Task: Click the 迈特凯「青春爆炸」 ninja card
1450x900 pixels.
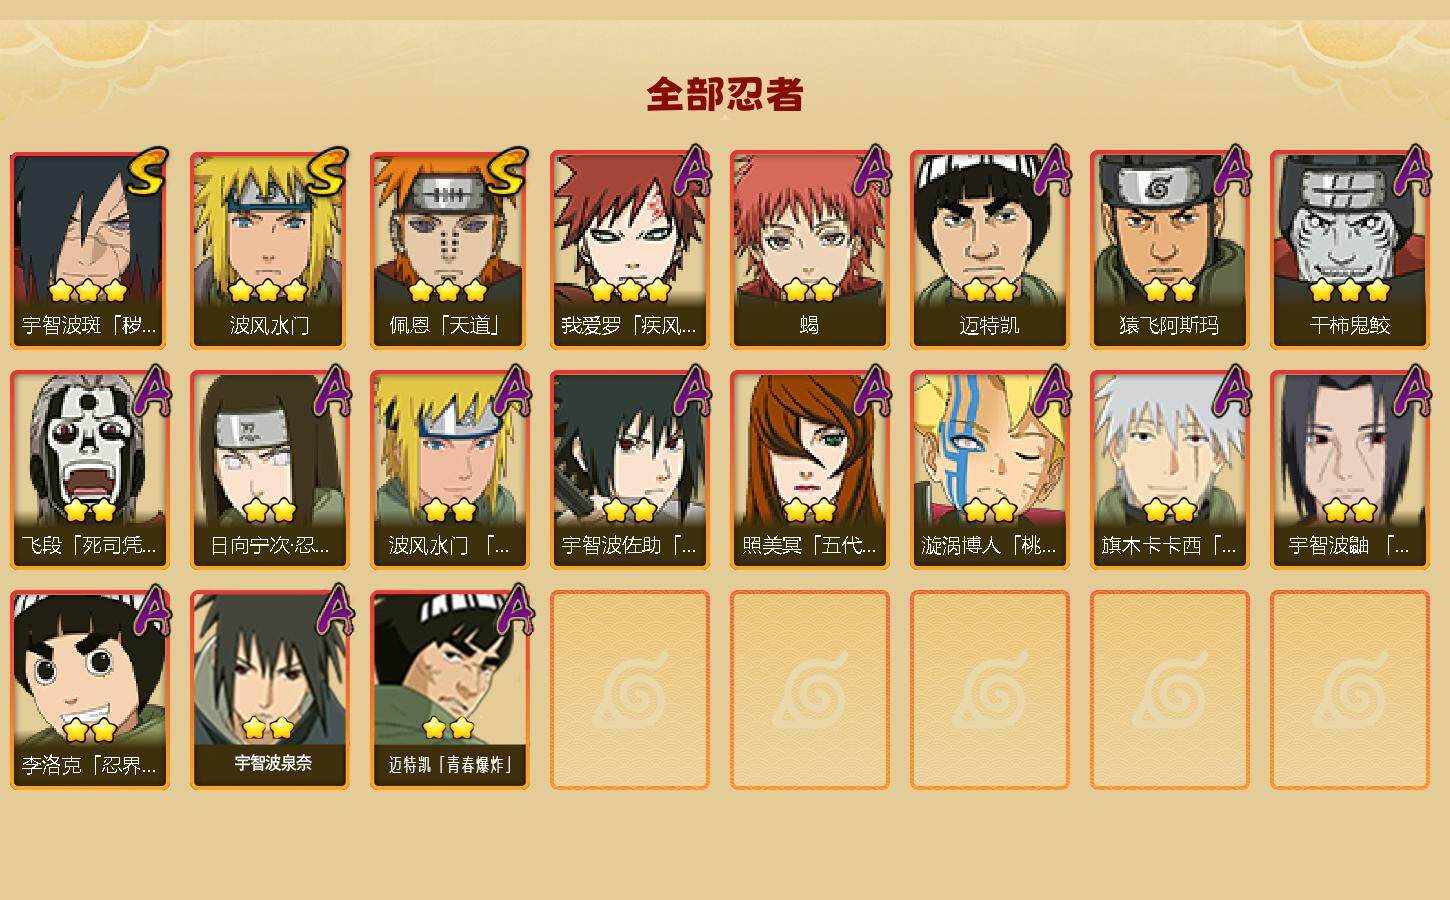Action: pyautogui.click(x=449, y=690)
